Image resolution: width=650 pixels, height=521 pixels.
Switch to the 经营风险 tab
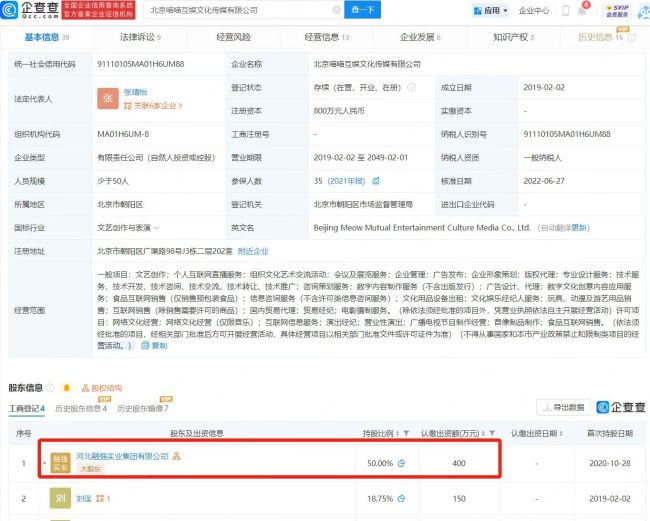233,37
